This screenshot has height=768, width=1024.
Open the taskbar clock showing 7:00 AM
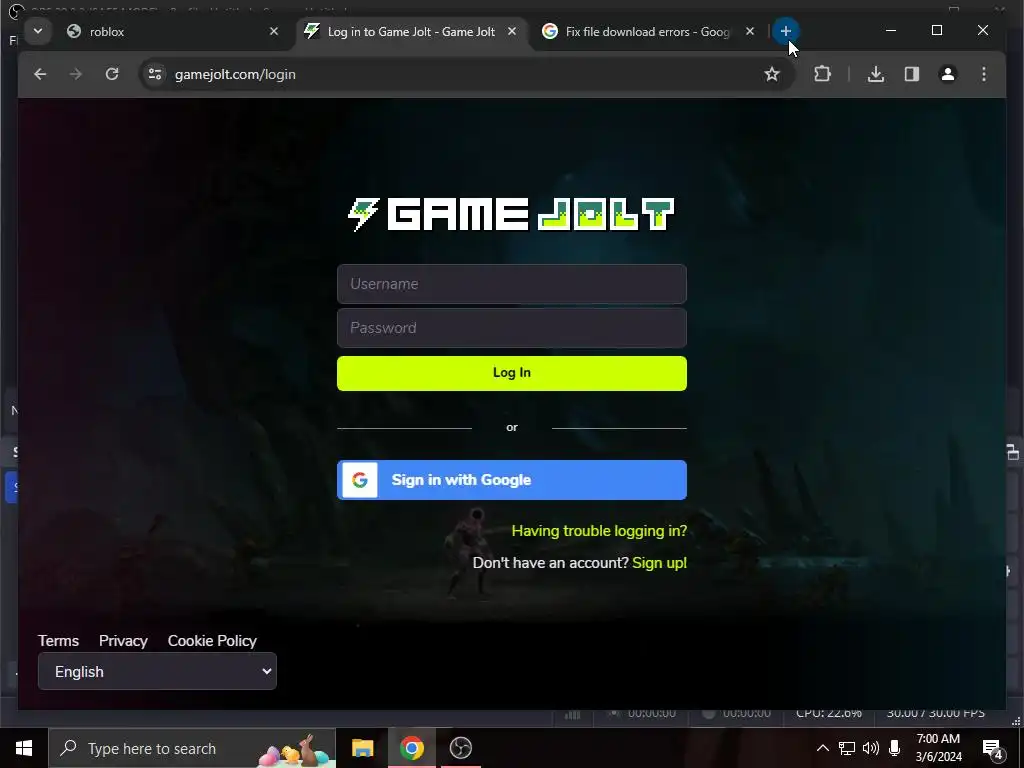pyautogui.click(x=938, y=748)
